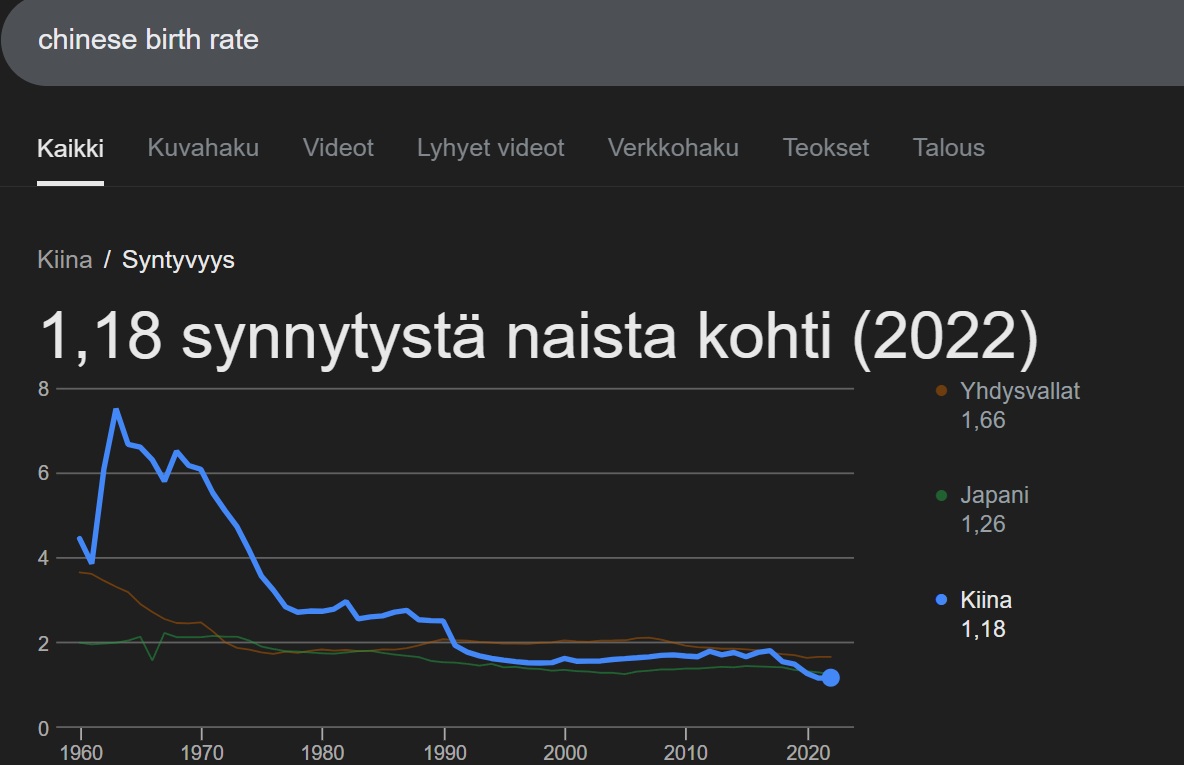Image resolution: width=1184 pixels, height=765 pixels.
Task: Open the Lyhyet videot tab
Action: pyautogui.click(x=491, y=148)
